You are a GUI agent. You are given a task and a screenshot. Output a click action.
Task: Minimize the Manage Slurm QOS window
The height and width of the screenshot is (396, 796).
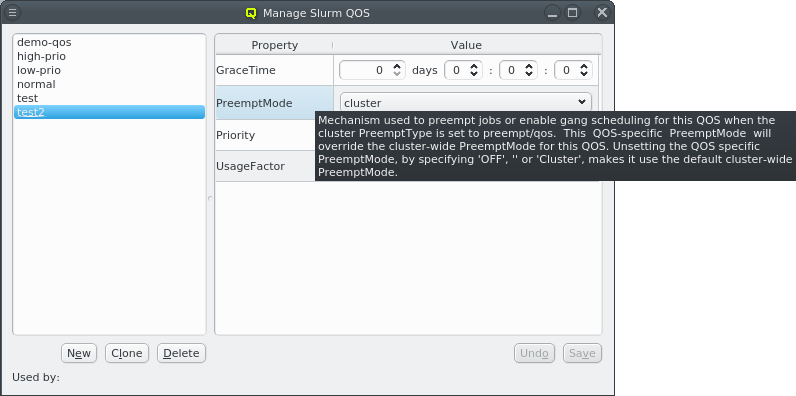552,13
